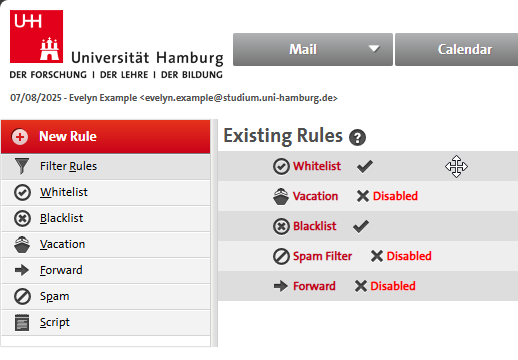Image resolution: width=518 pixels, height=360 pixels.
Task: Click the arrow icon next to sidebar Forward
Action: (22, 270)
